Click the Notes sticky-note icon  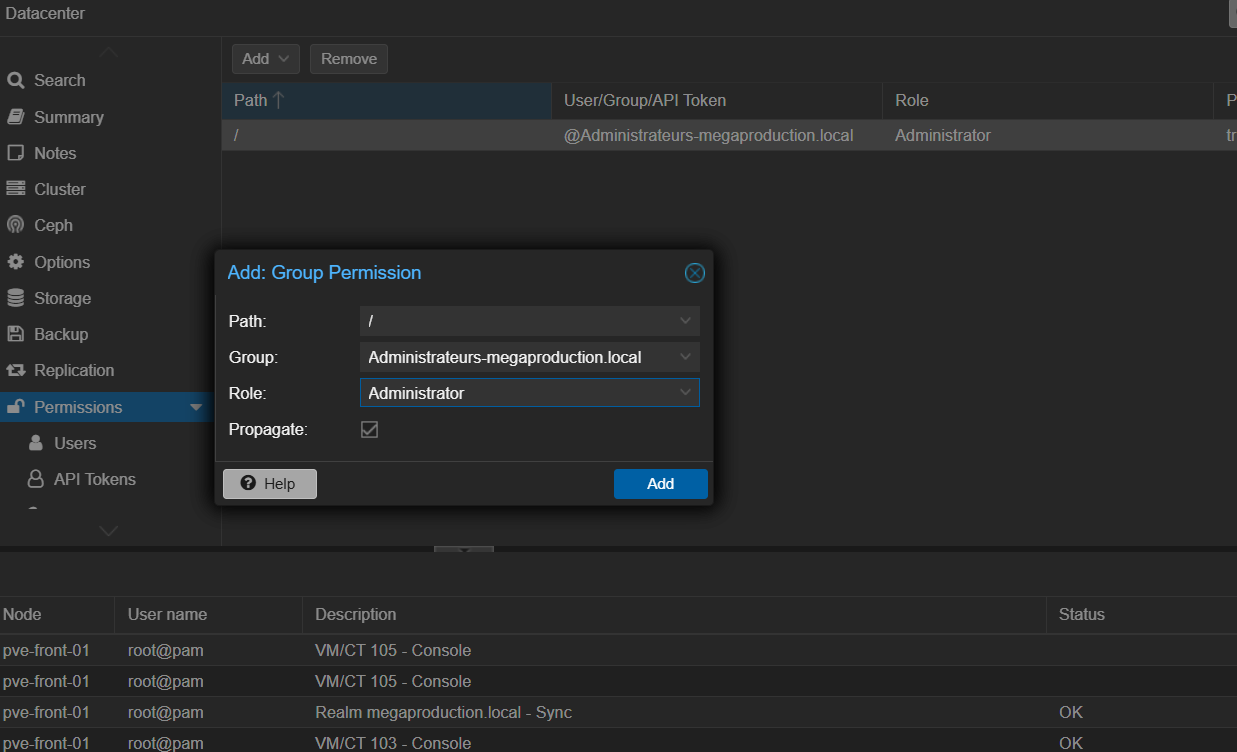click(15, 153)
